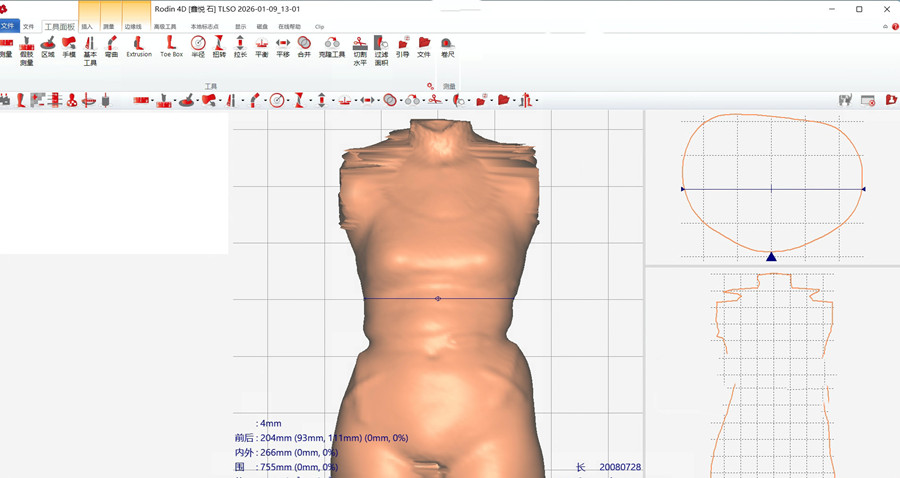Image resolution: width=900 pixels, height=478 pixels.
Task: Click the 20080728 value at the bottom right
Action: click(x=620, y=467)
